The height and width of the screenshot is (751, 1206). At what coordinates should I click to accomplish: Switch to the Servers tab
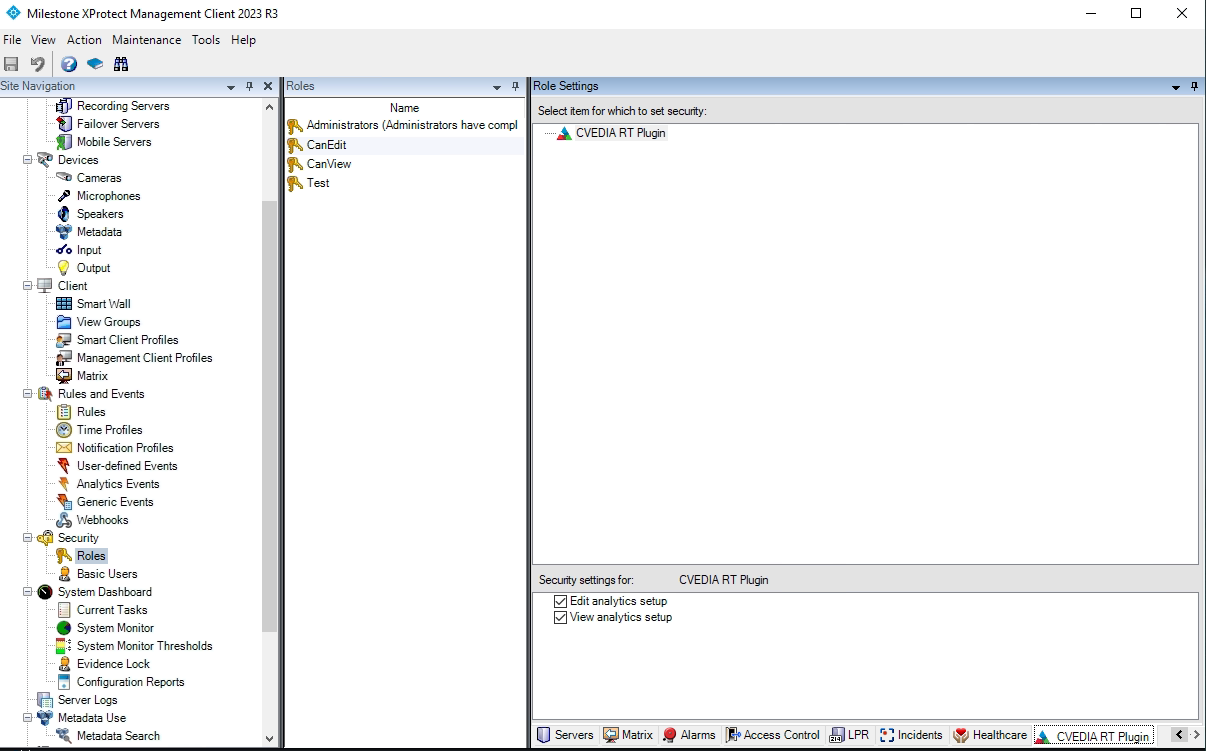(565, 735)
